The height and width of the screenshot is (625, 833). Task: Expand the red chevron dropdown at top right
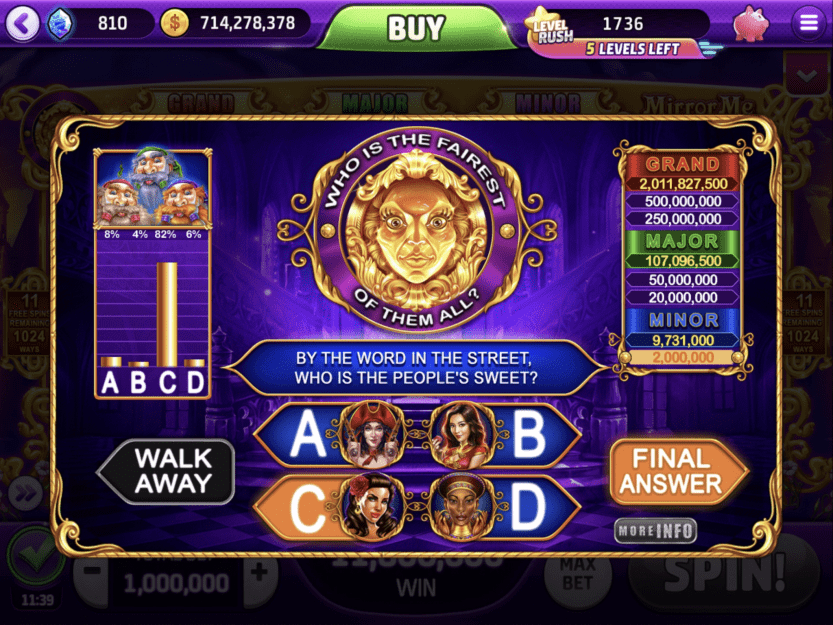(x=806, y=75)
